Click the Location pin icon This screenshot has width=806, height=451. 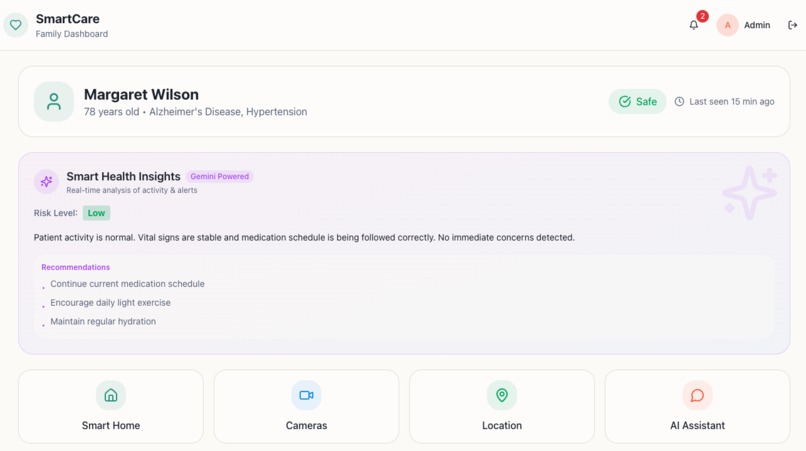502,395
